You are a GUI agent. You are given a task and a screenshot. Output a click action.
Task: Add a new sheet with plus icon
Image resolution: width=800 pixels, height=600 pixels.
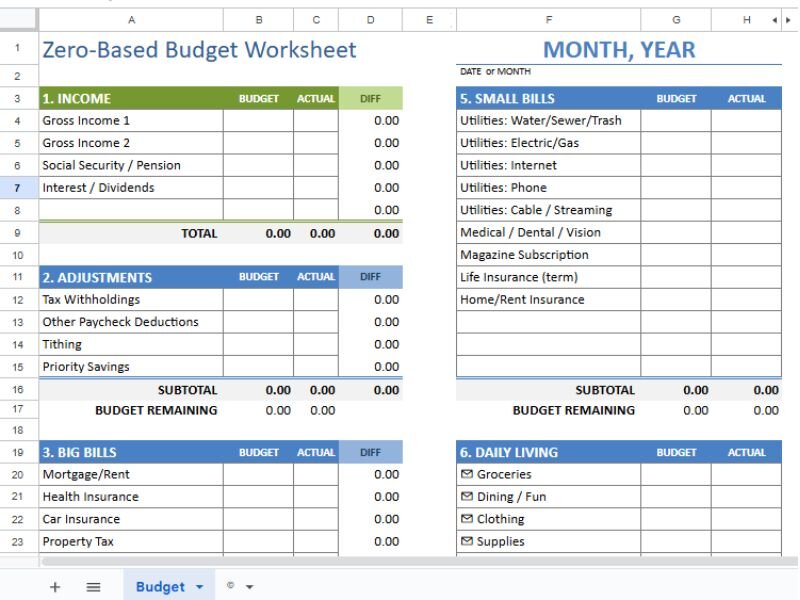(55, 587)
